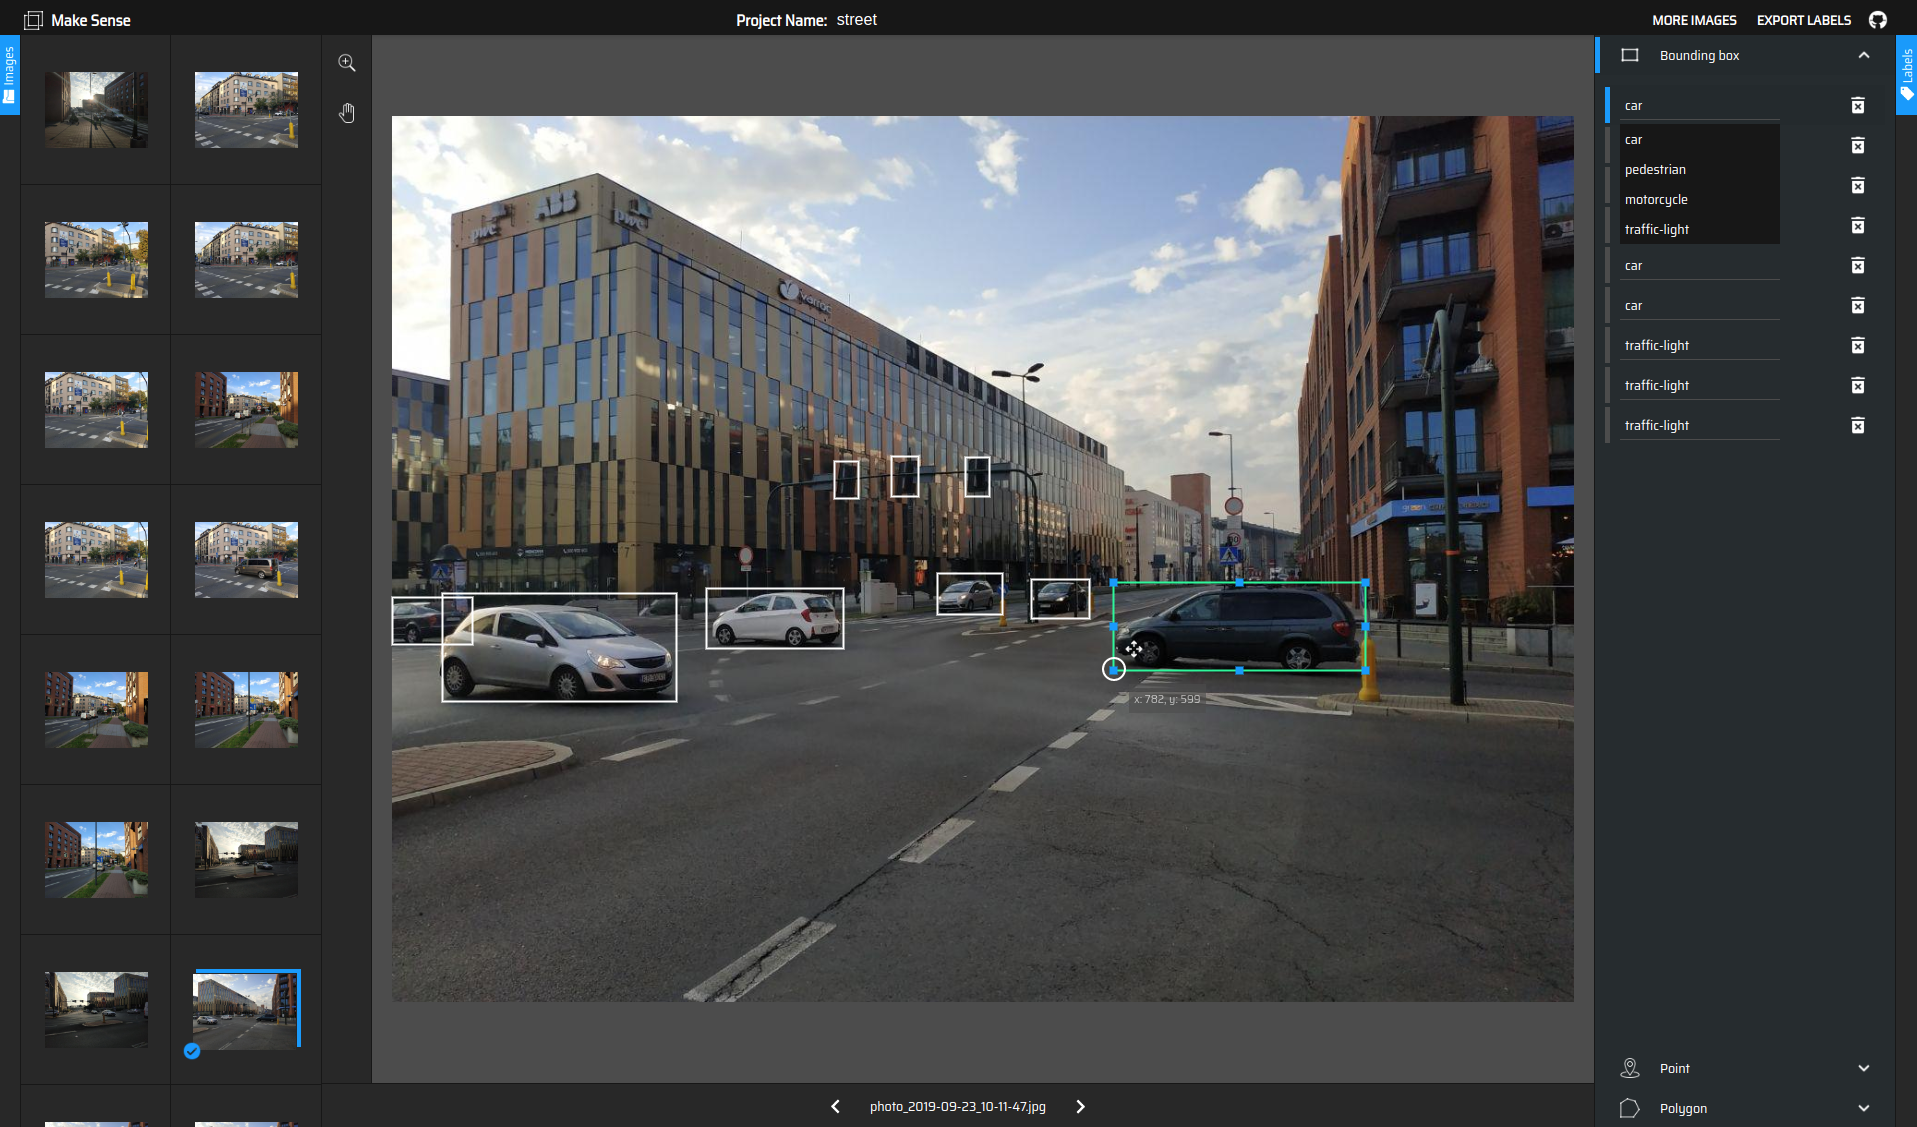
Task: Delete the fifth label, a car
Action: coord(1858,266)
